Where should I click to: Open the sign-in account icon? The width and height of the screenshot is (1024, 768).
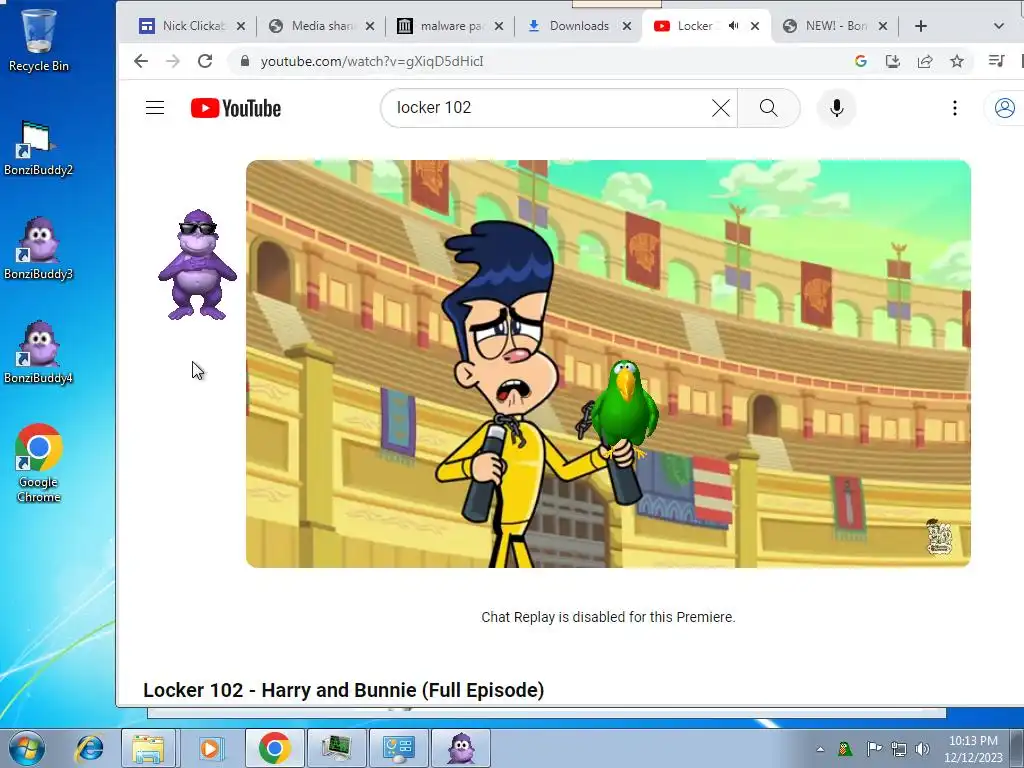1004,108
